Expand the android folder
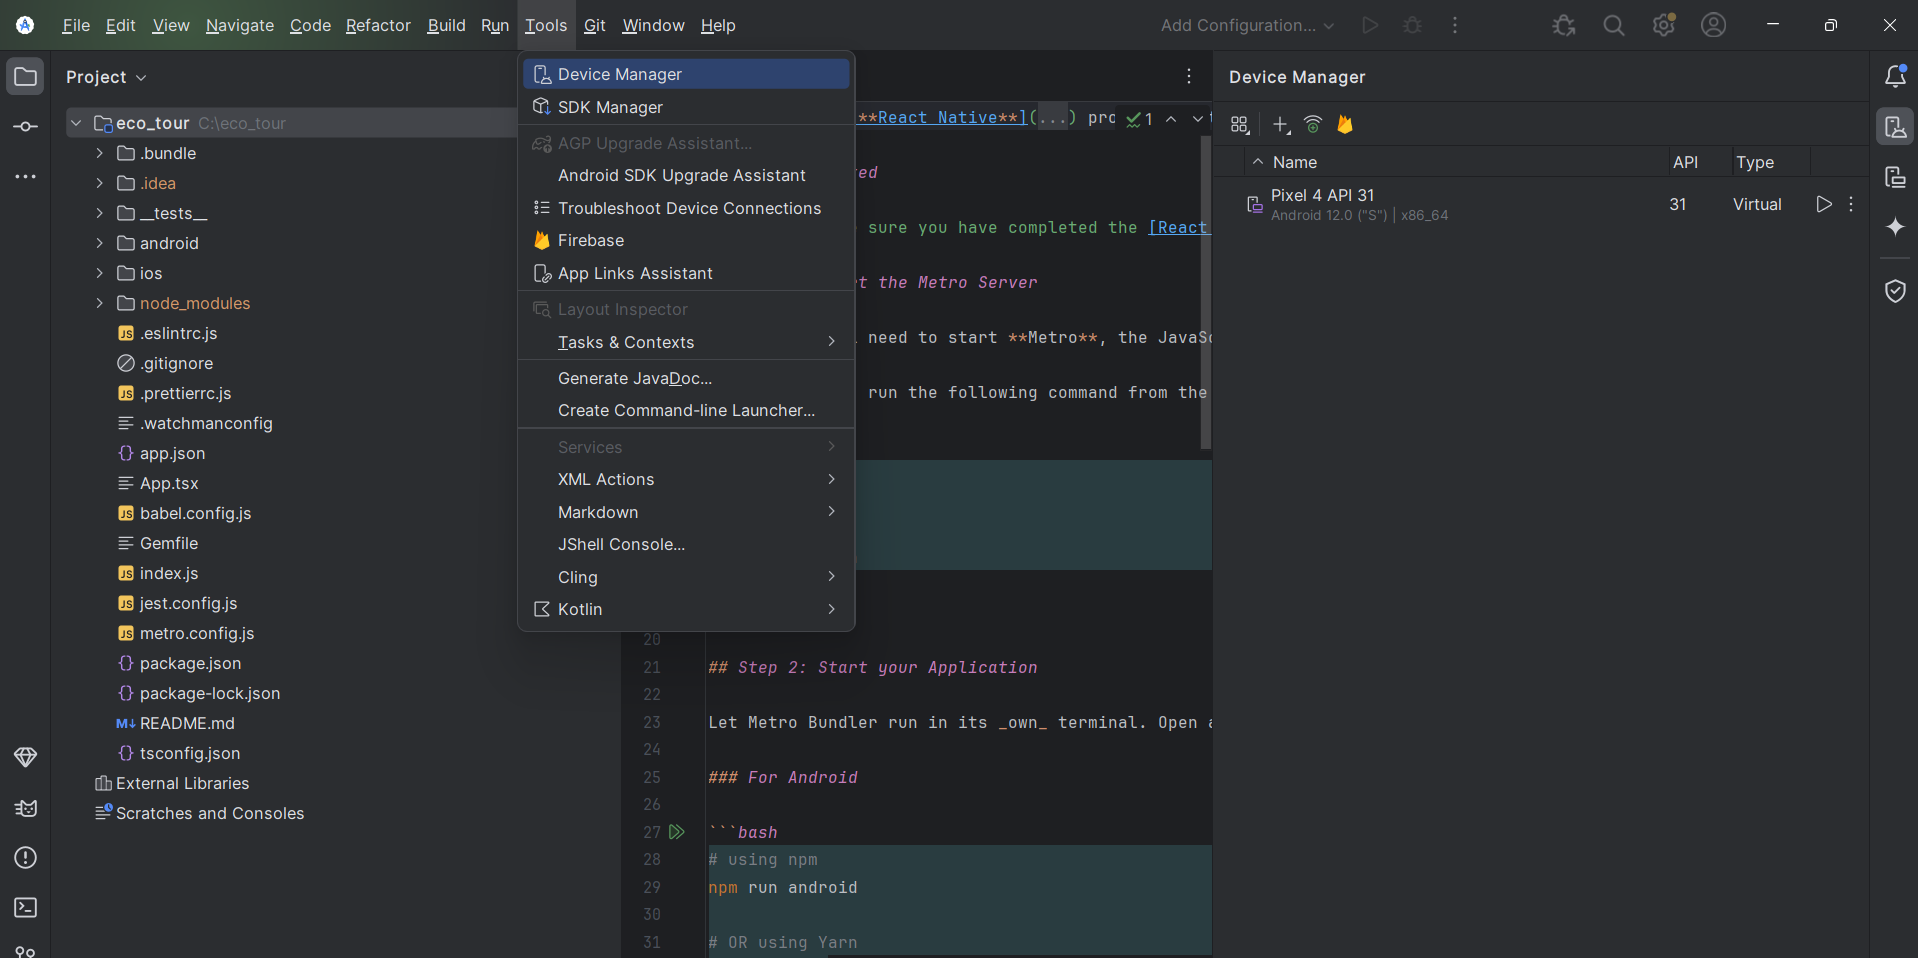Screen dimensions: 1918x958 click(99, 243)
